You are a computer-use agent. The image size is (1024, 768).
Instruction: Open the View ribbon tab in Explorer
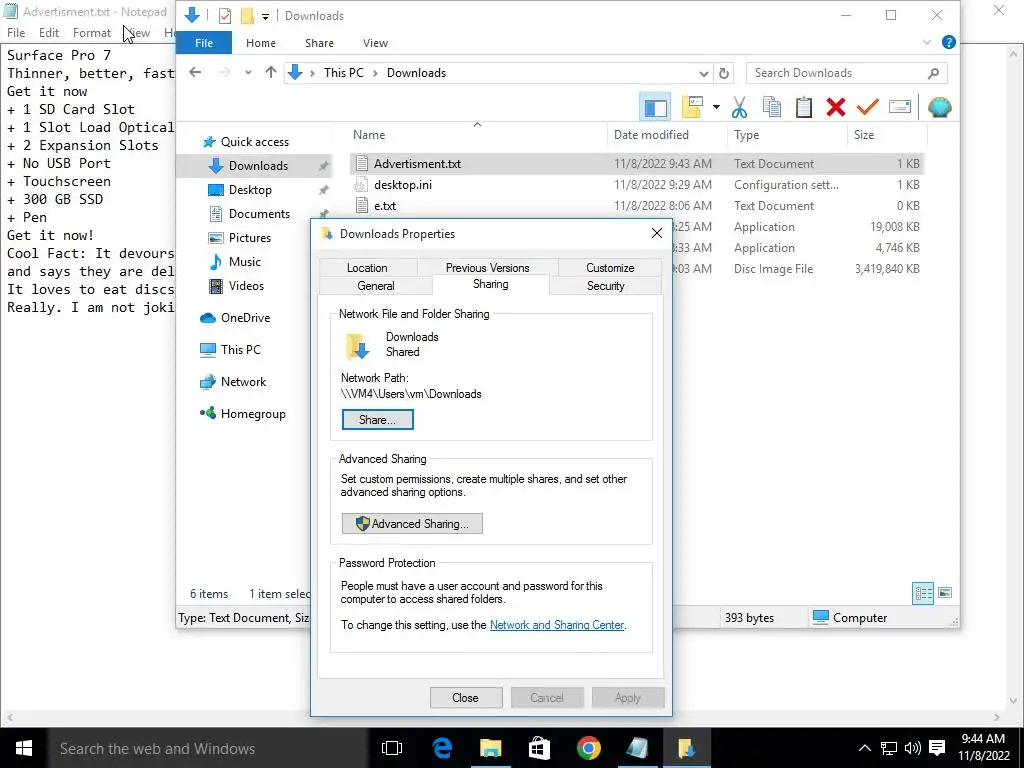(375, 42)
